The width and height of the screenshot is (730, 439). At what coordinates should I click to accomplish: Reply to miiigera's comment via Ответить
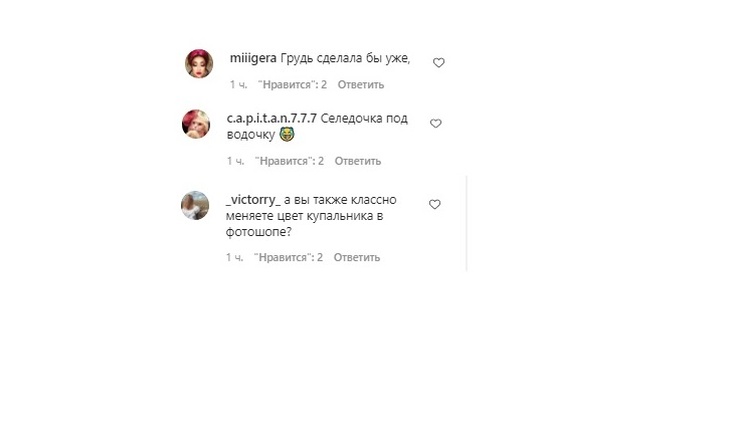coord(361,85)
